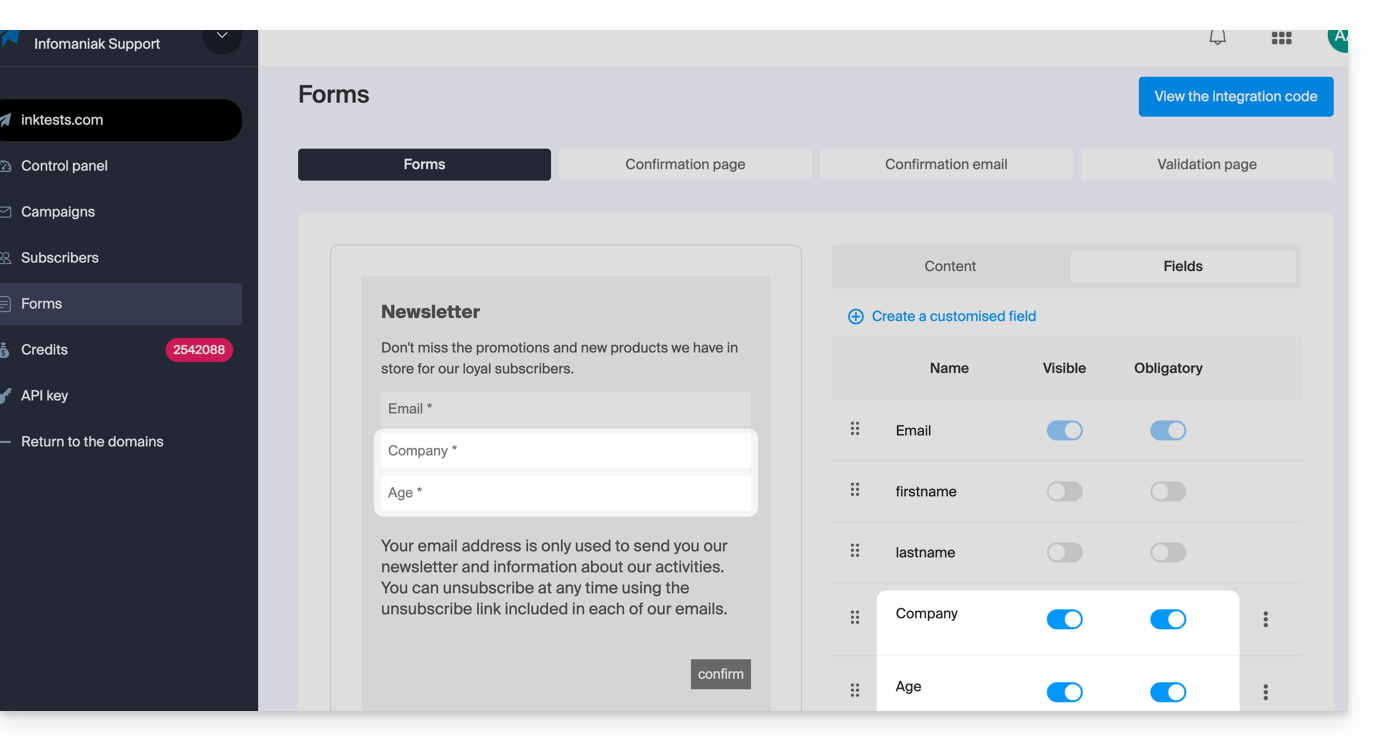This screenshot has height=741, width=1378.
Task: Switch to the Confirmation page tab
Action: point(685,164)
